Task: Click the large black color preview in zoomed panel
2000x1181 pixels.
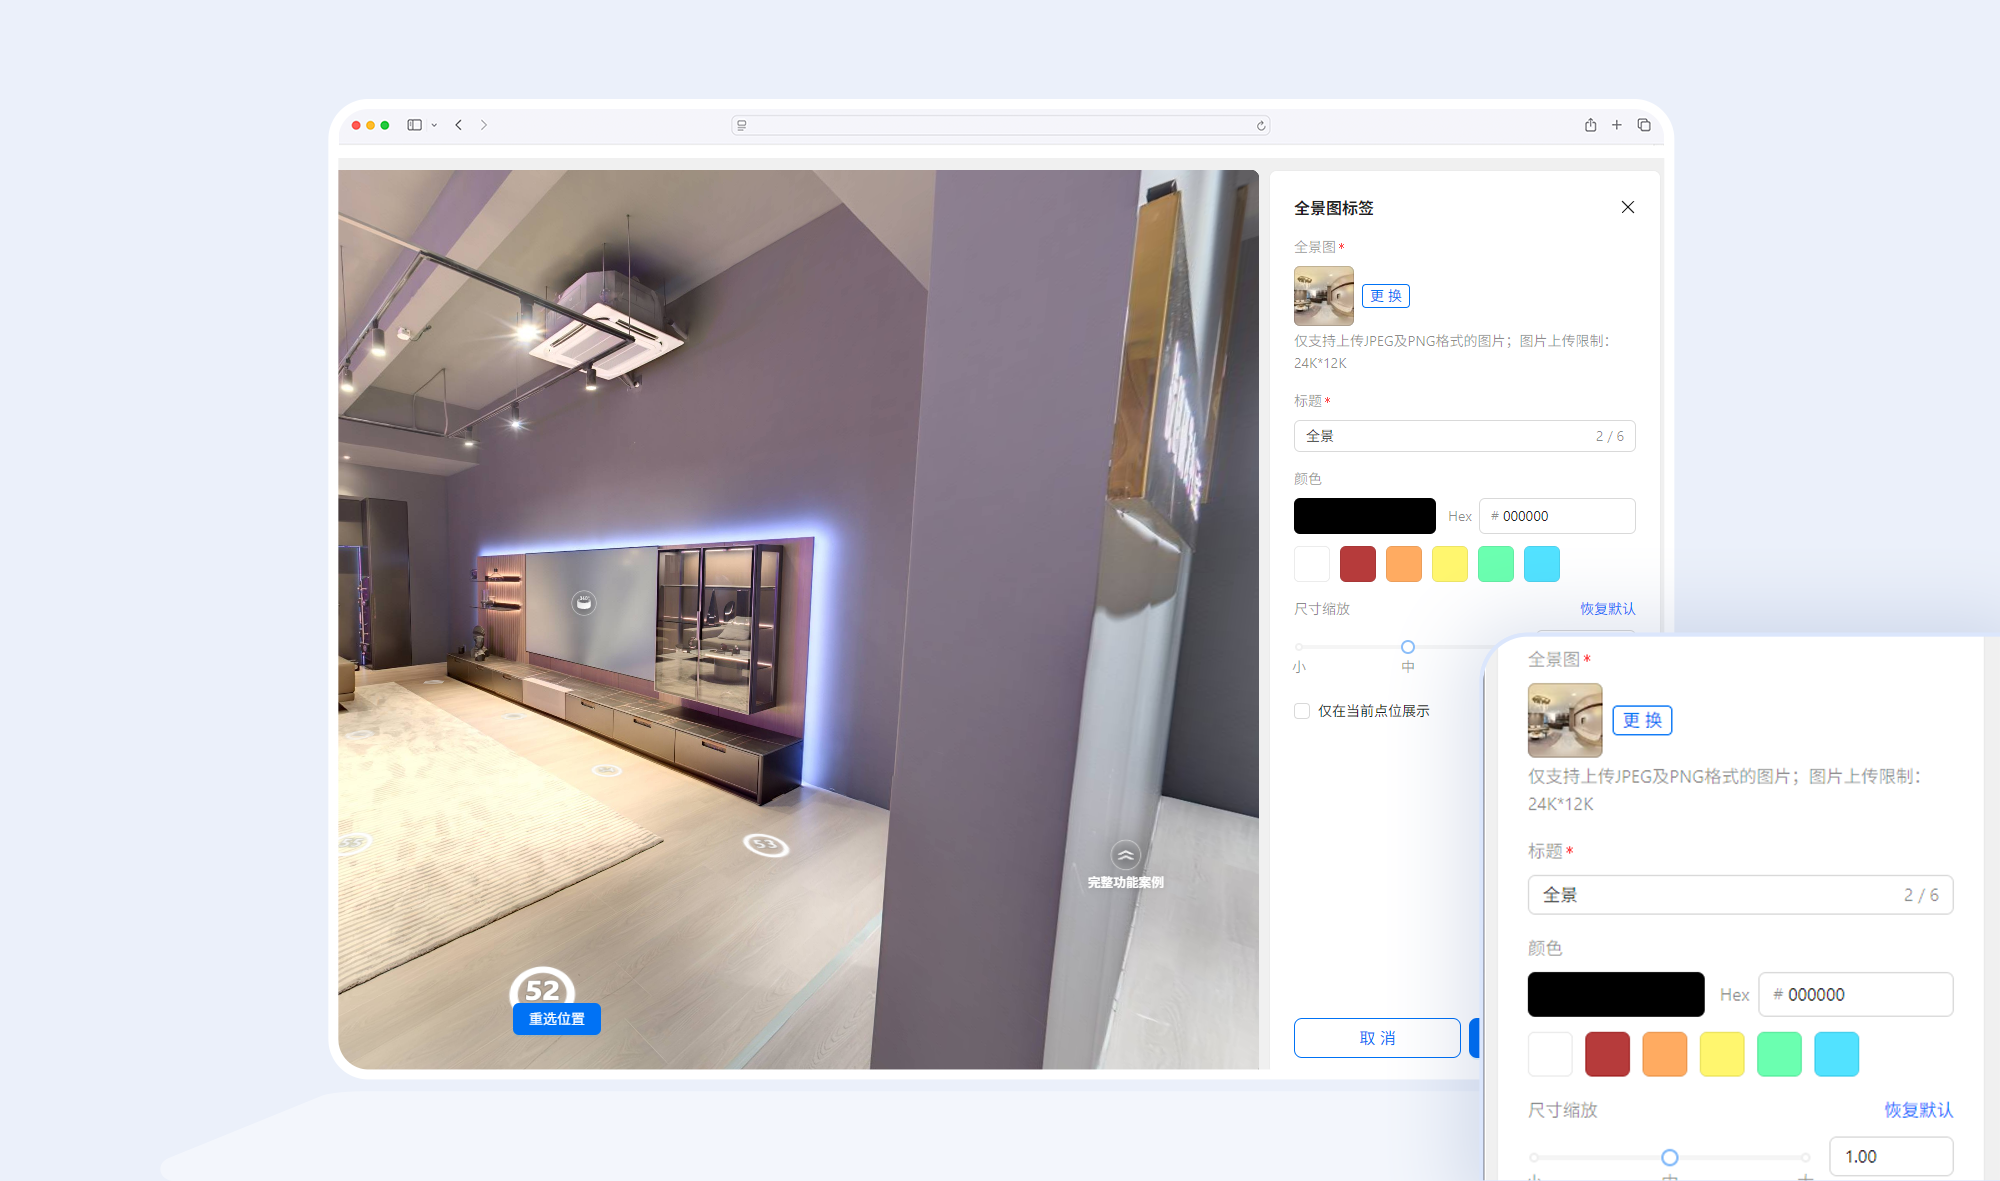Action: click(1616, 995)
